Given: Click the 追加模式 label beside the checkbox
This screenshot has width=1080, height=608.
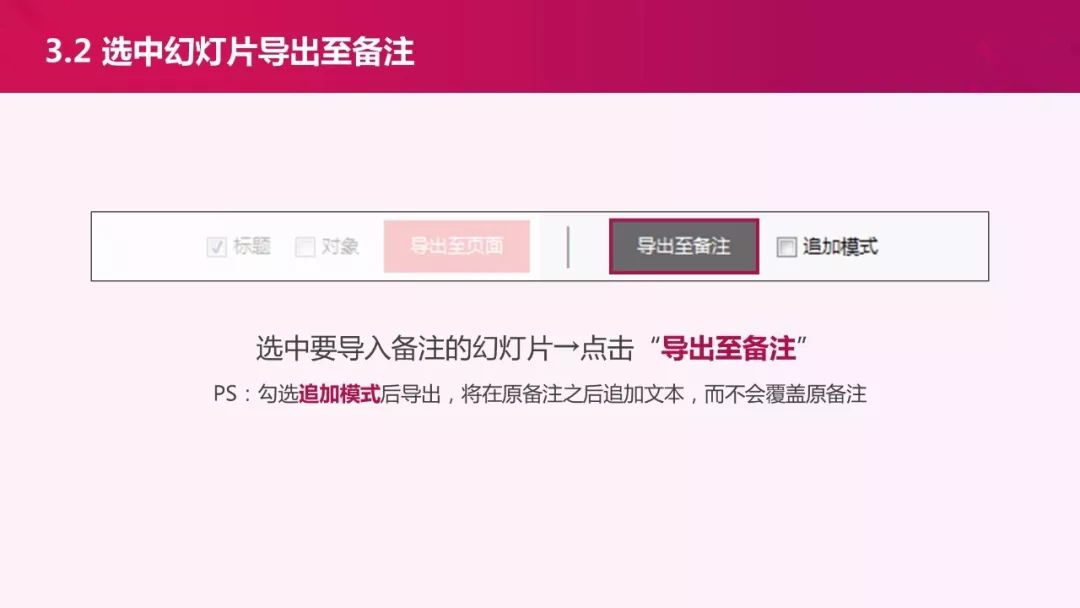Looking at the screenshot, I should click(x=840, y=246).
